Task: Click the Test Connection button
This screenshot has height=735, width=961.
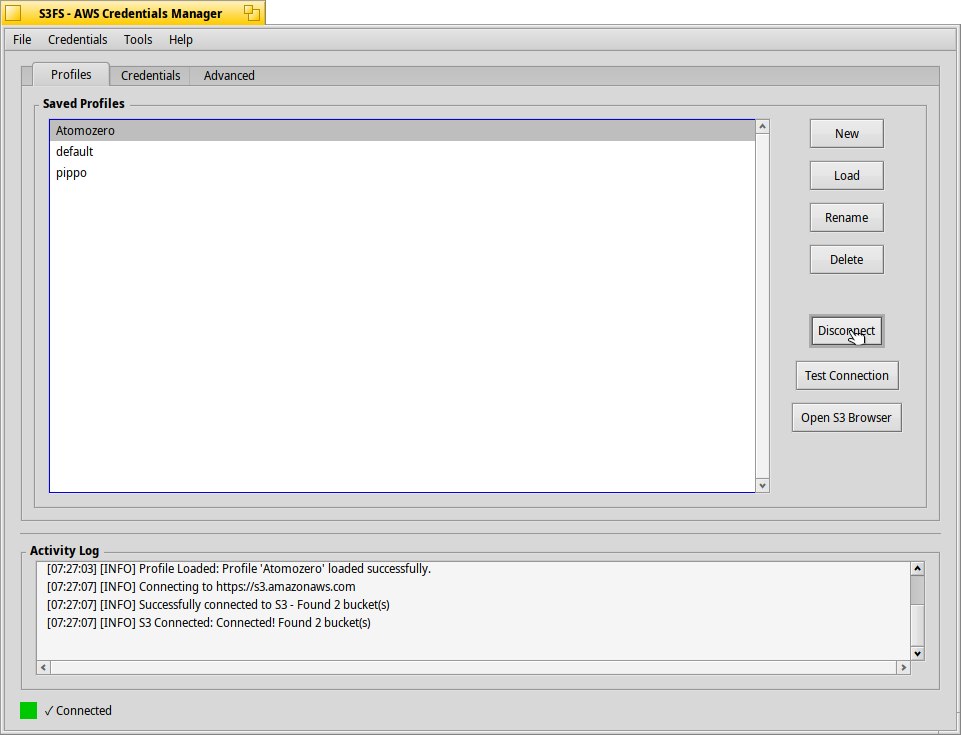Action: click(x=846, y=376)
